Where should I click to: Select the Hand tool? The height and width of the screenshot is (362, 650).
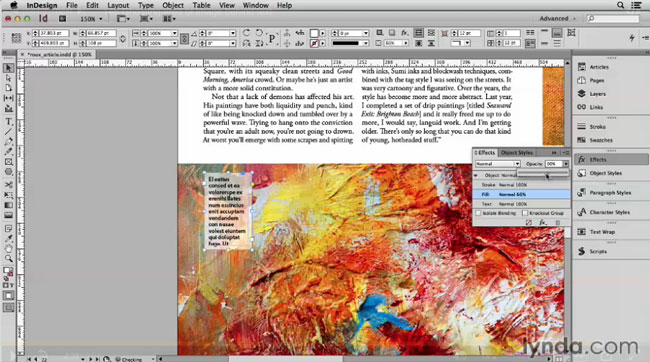coord(8,248)
